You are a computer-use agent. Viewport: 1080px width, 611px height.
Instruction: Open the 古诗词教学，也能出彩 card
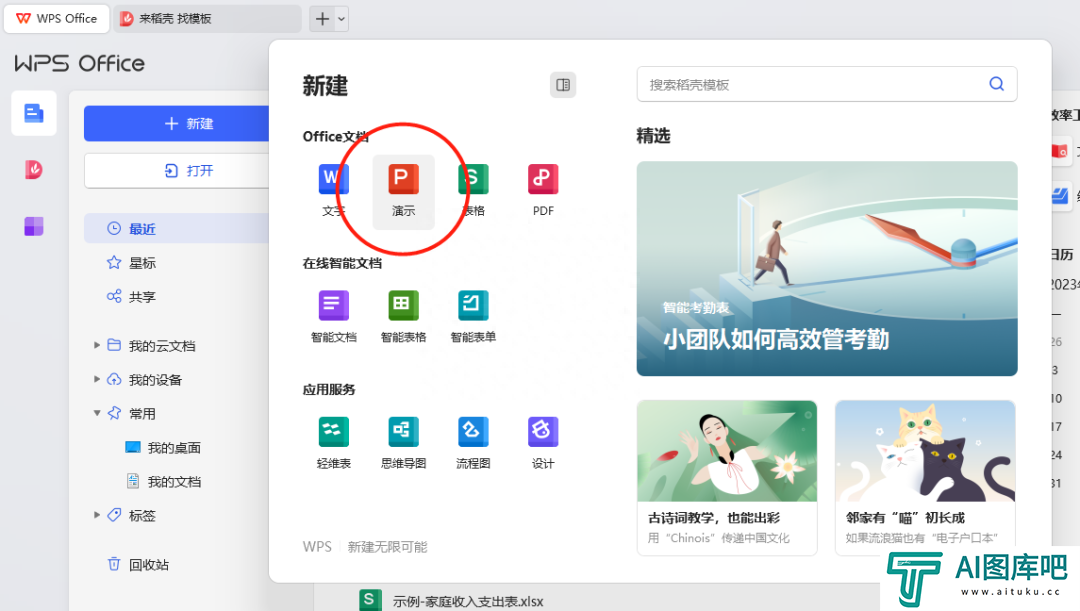(x=727, y=477)
